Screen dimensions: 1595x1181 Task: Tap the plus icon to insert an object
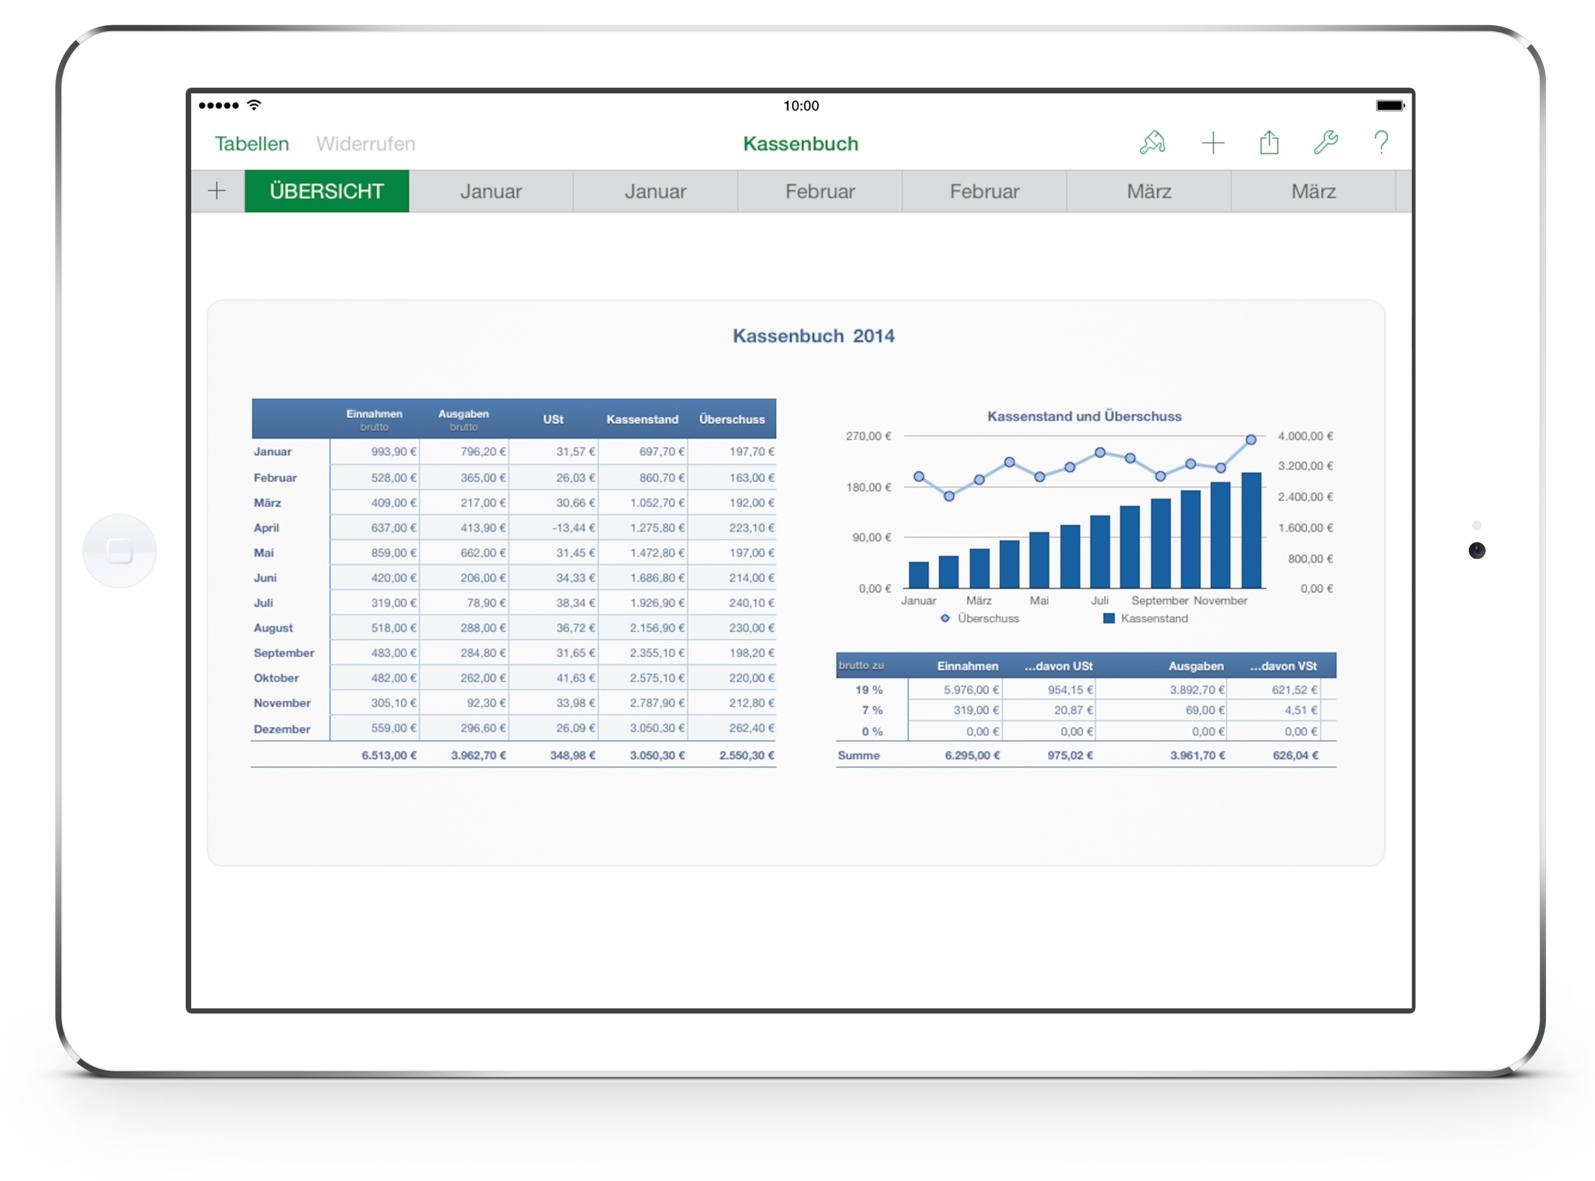click(1212, 143)
